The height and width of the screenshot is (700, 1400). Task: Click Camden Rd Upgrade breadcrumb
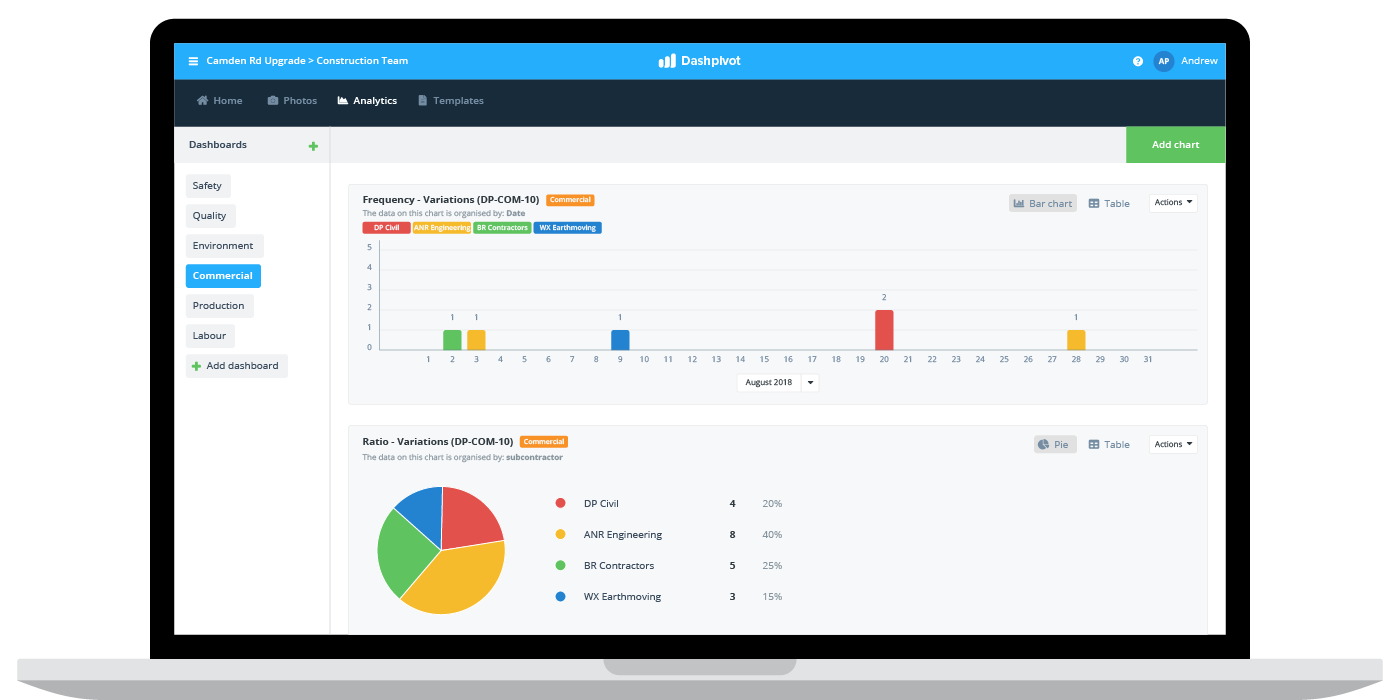[x=255, y=61]
